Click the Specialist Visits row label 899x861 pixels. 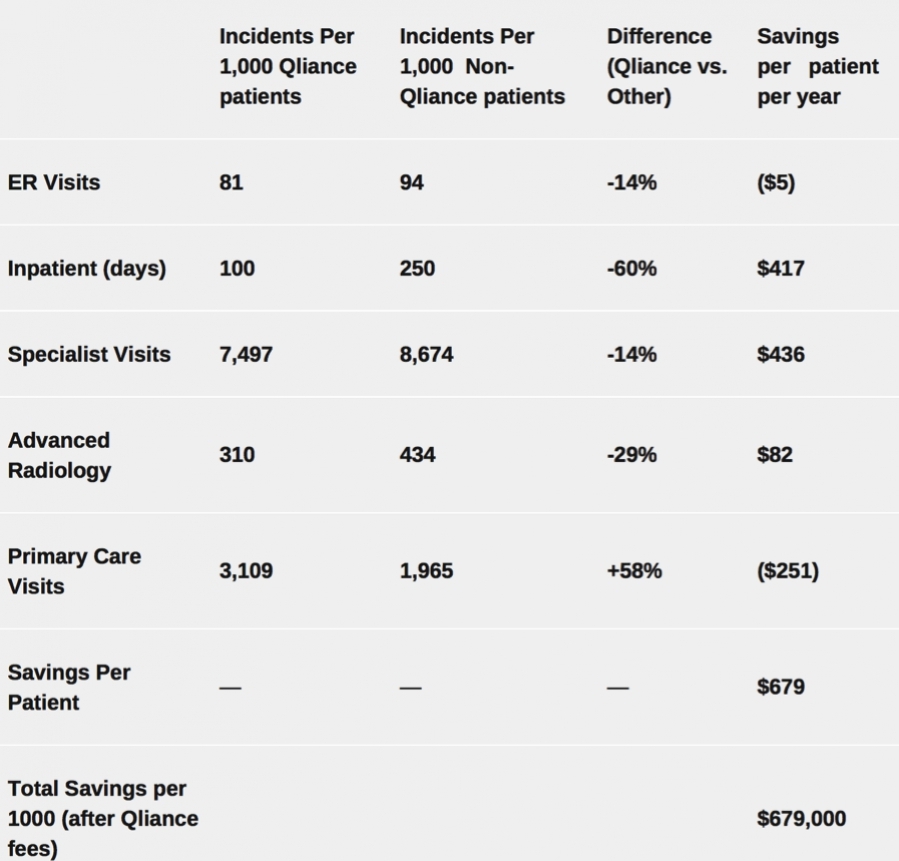tap(89, 355)
